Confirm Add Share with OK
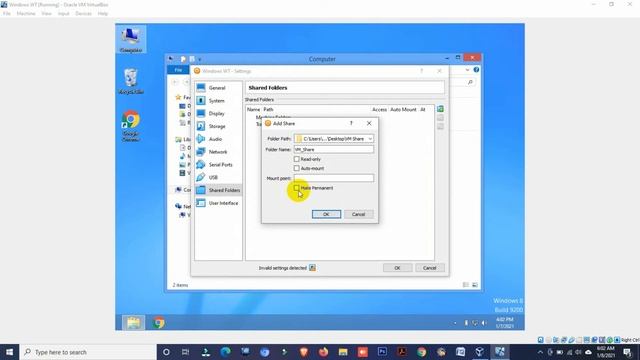640x360 pixels. pos(326,214)
